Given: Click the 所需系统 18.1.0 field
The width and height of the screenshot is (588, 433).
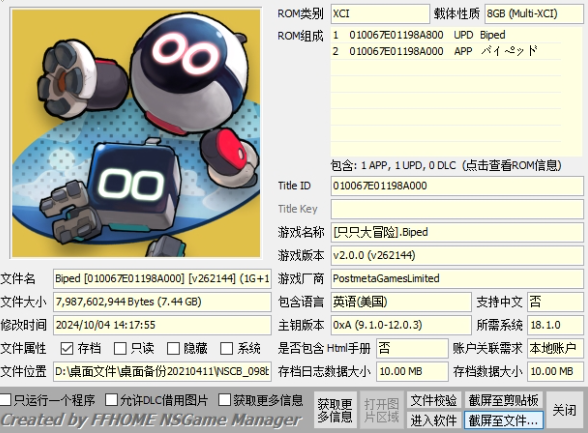Looking at the screenshot, I should [x=555, y=325].
